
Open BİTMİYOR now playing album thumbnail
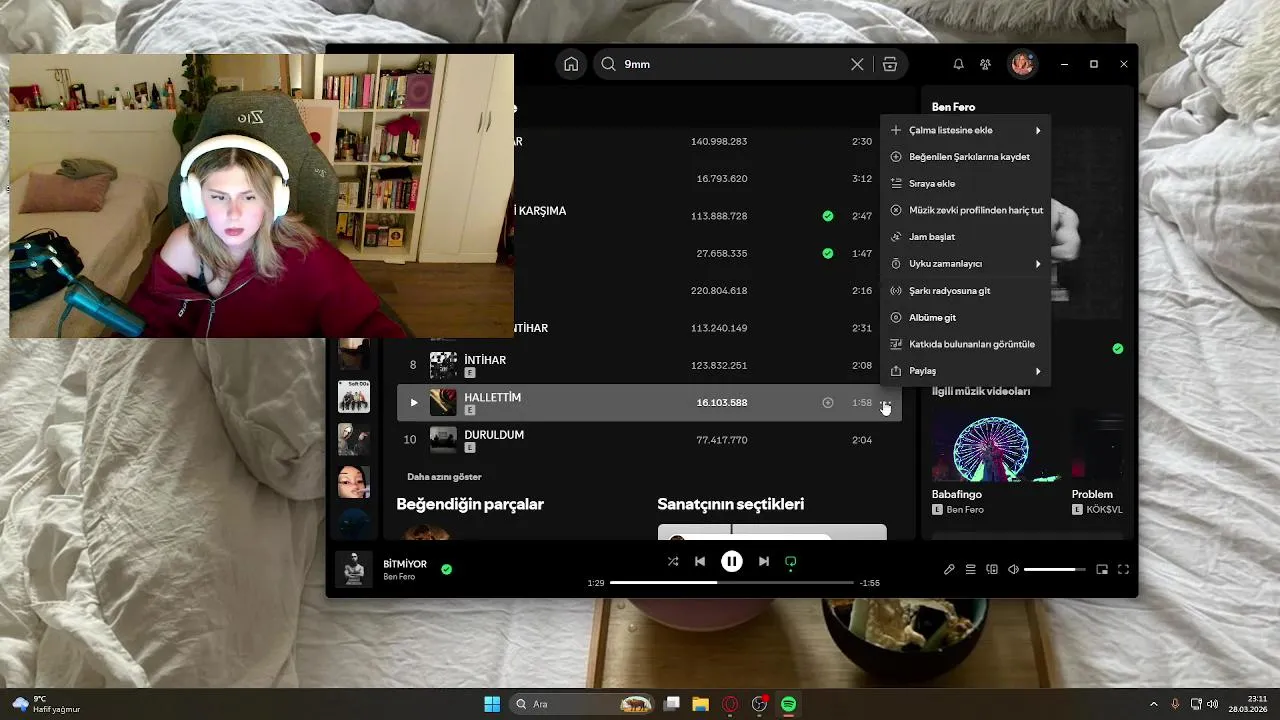pyautogui.click(x=353, y=569)
